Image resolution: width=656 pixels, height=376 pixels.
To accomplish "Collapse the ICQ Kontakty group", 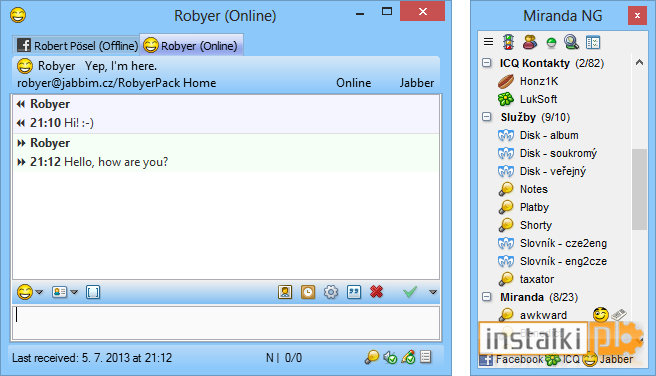I will click(x=487, y=63).
